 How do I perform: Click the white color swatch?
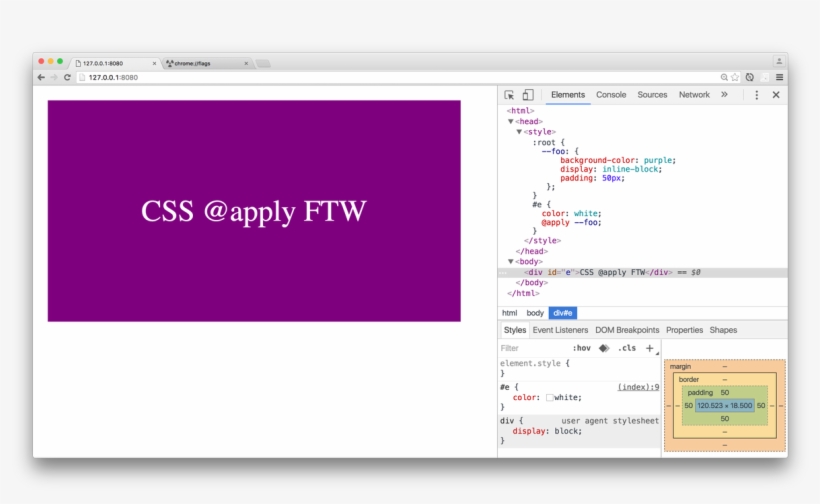coord(550,397)
